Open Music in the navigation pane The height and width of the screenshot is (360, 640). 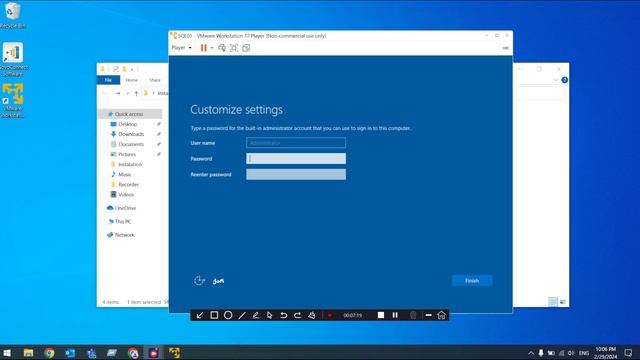(x=124, y=174)
